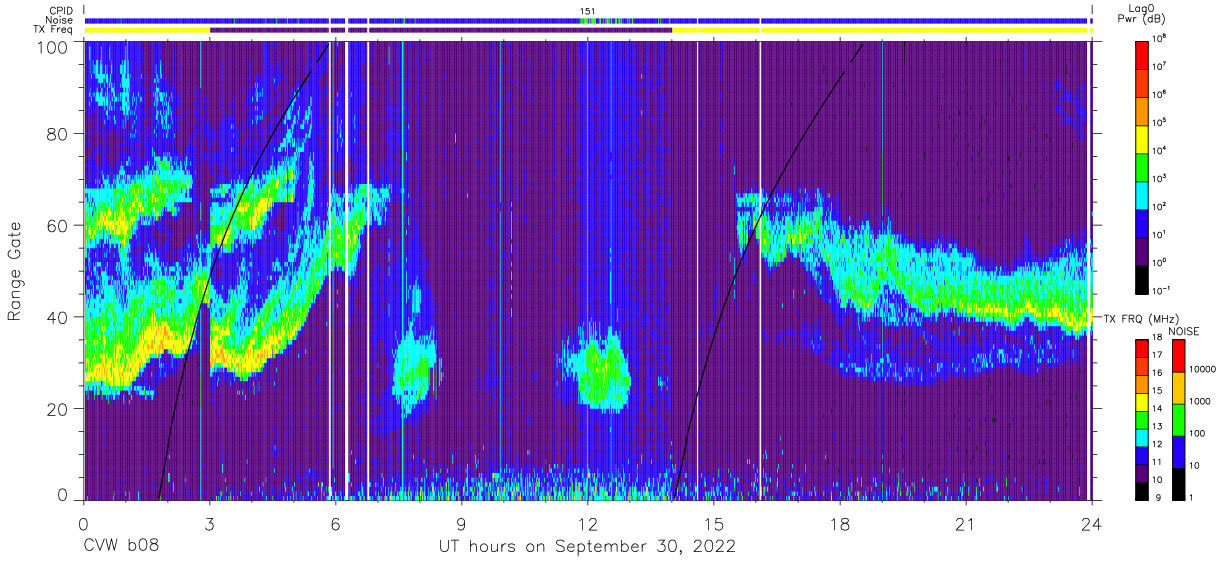Click the 14 value on TX FRQ legend
This screenshot has height=567, width=1228.
click(1159, 408)
